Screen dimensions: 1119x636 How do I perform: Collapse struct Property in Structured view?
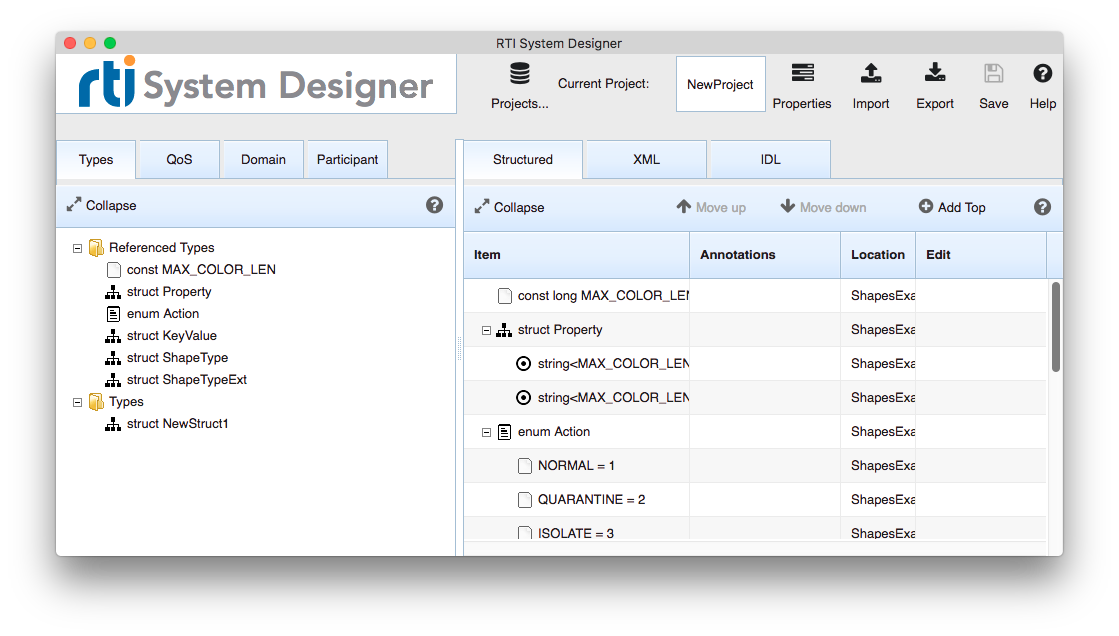(x=487, y=330)
